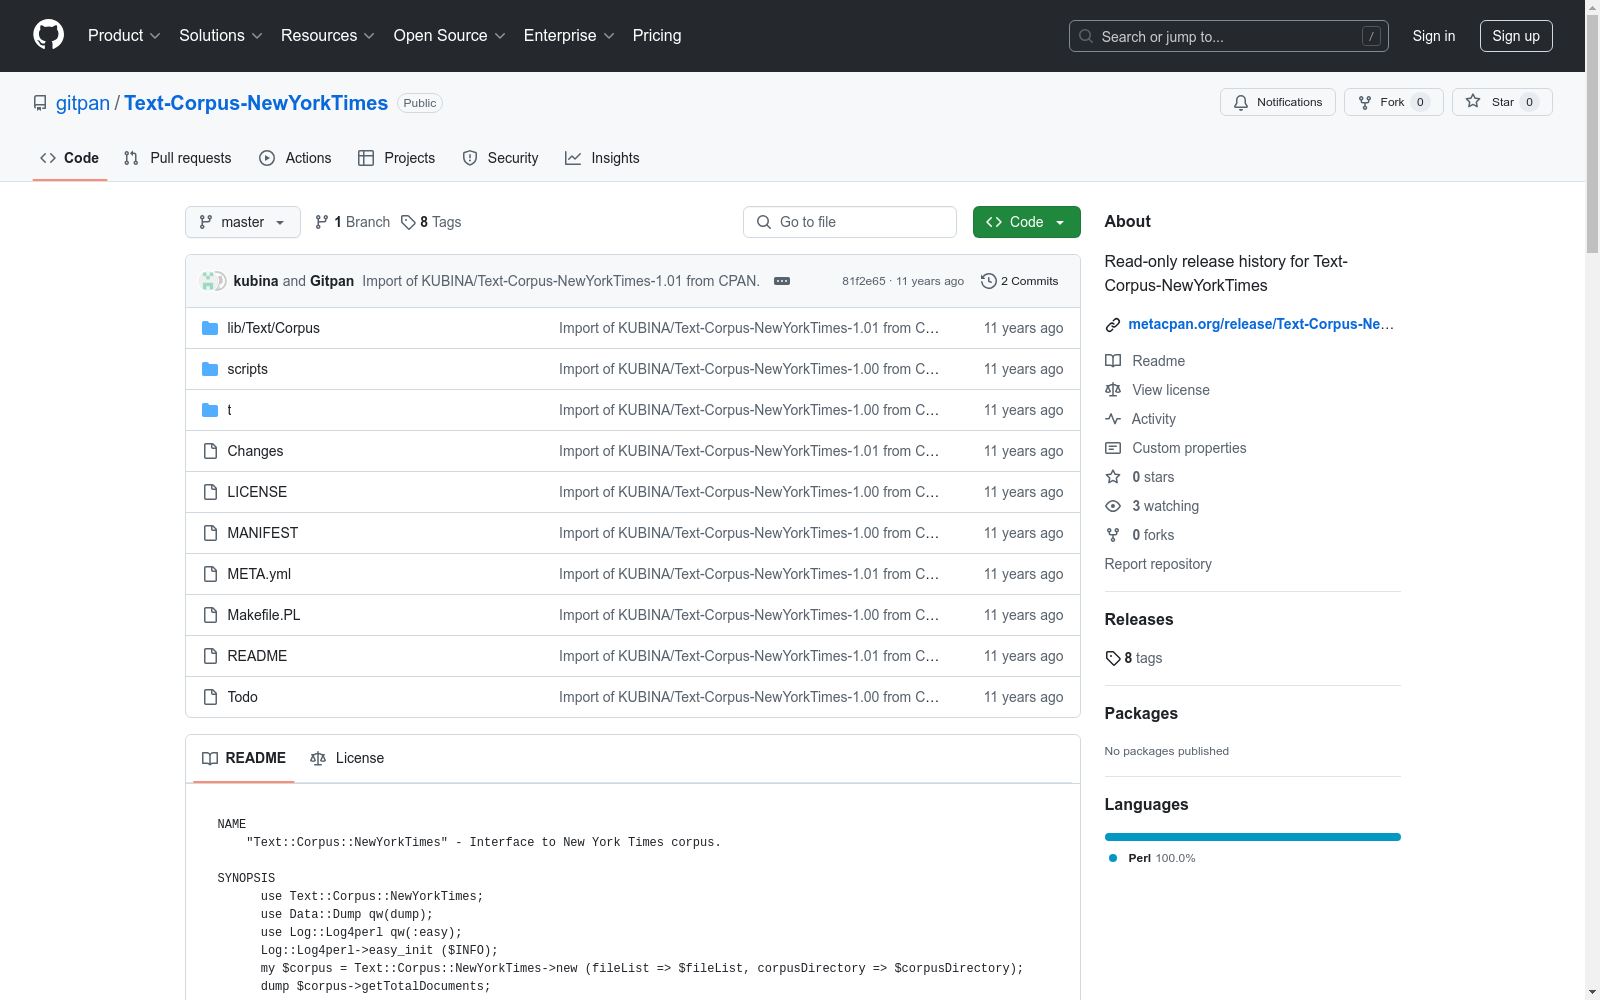Image resolution: width=1600 pixels, height=1000 pixels.
Task: View the 8 Tags link next to branches
Action: (x=431, y=222)
